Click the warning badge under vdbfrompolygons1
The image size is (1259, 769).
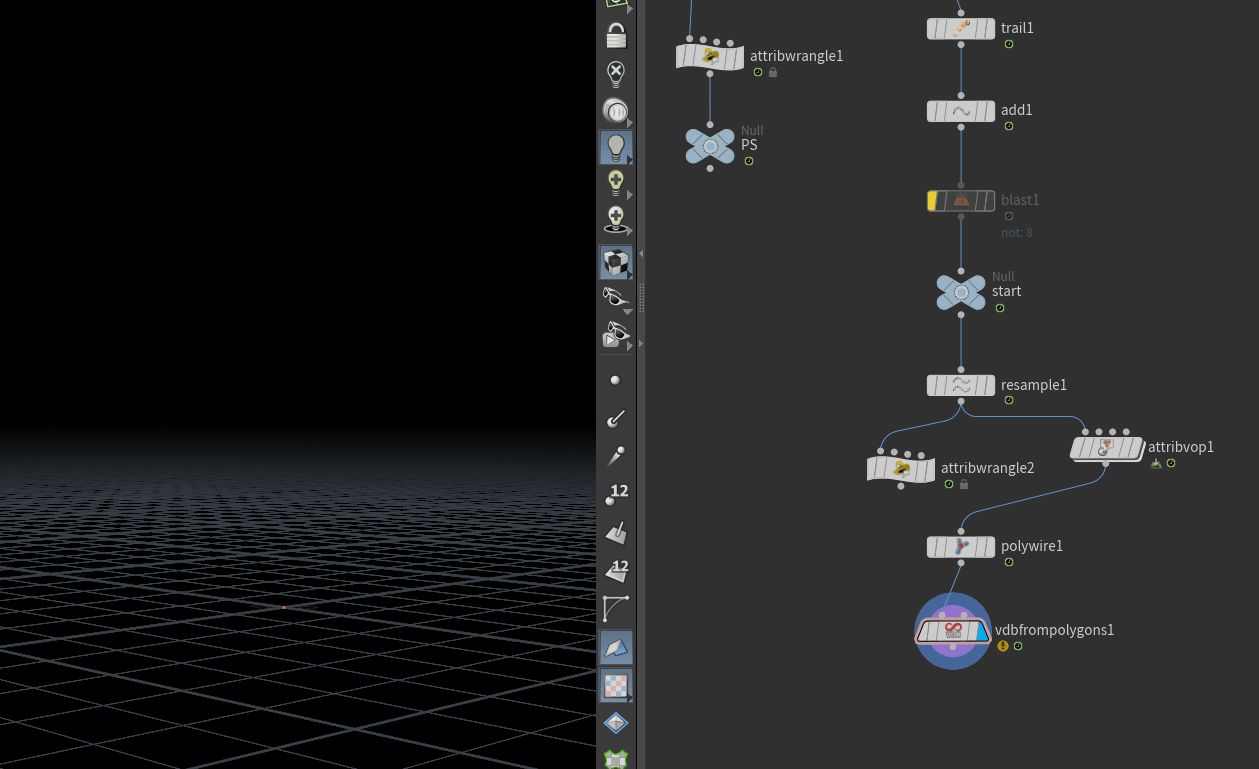point(1003,646)
